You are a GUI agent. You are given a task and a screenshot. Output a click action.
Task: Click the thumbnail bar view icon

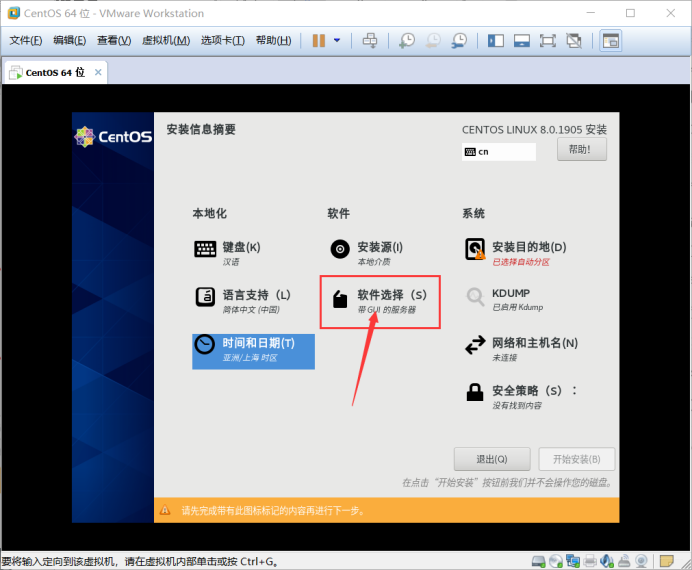click(522, 41)
